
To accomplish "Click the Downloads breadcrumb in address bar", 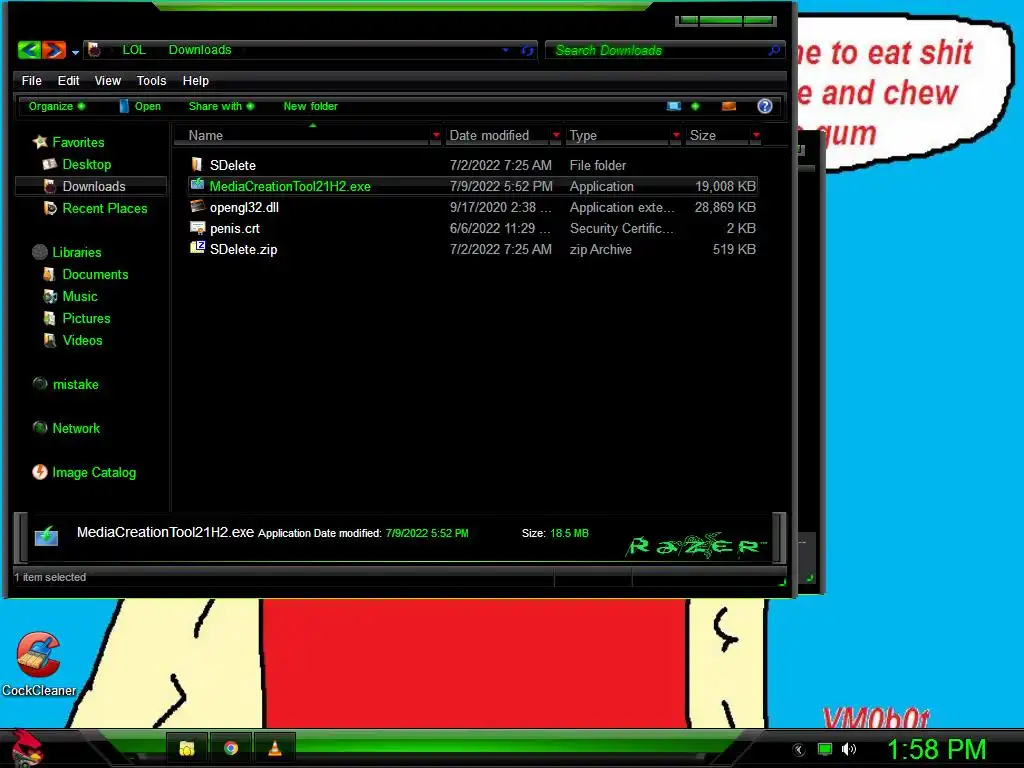I will coord(200,50).
